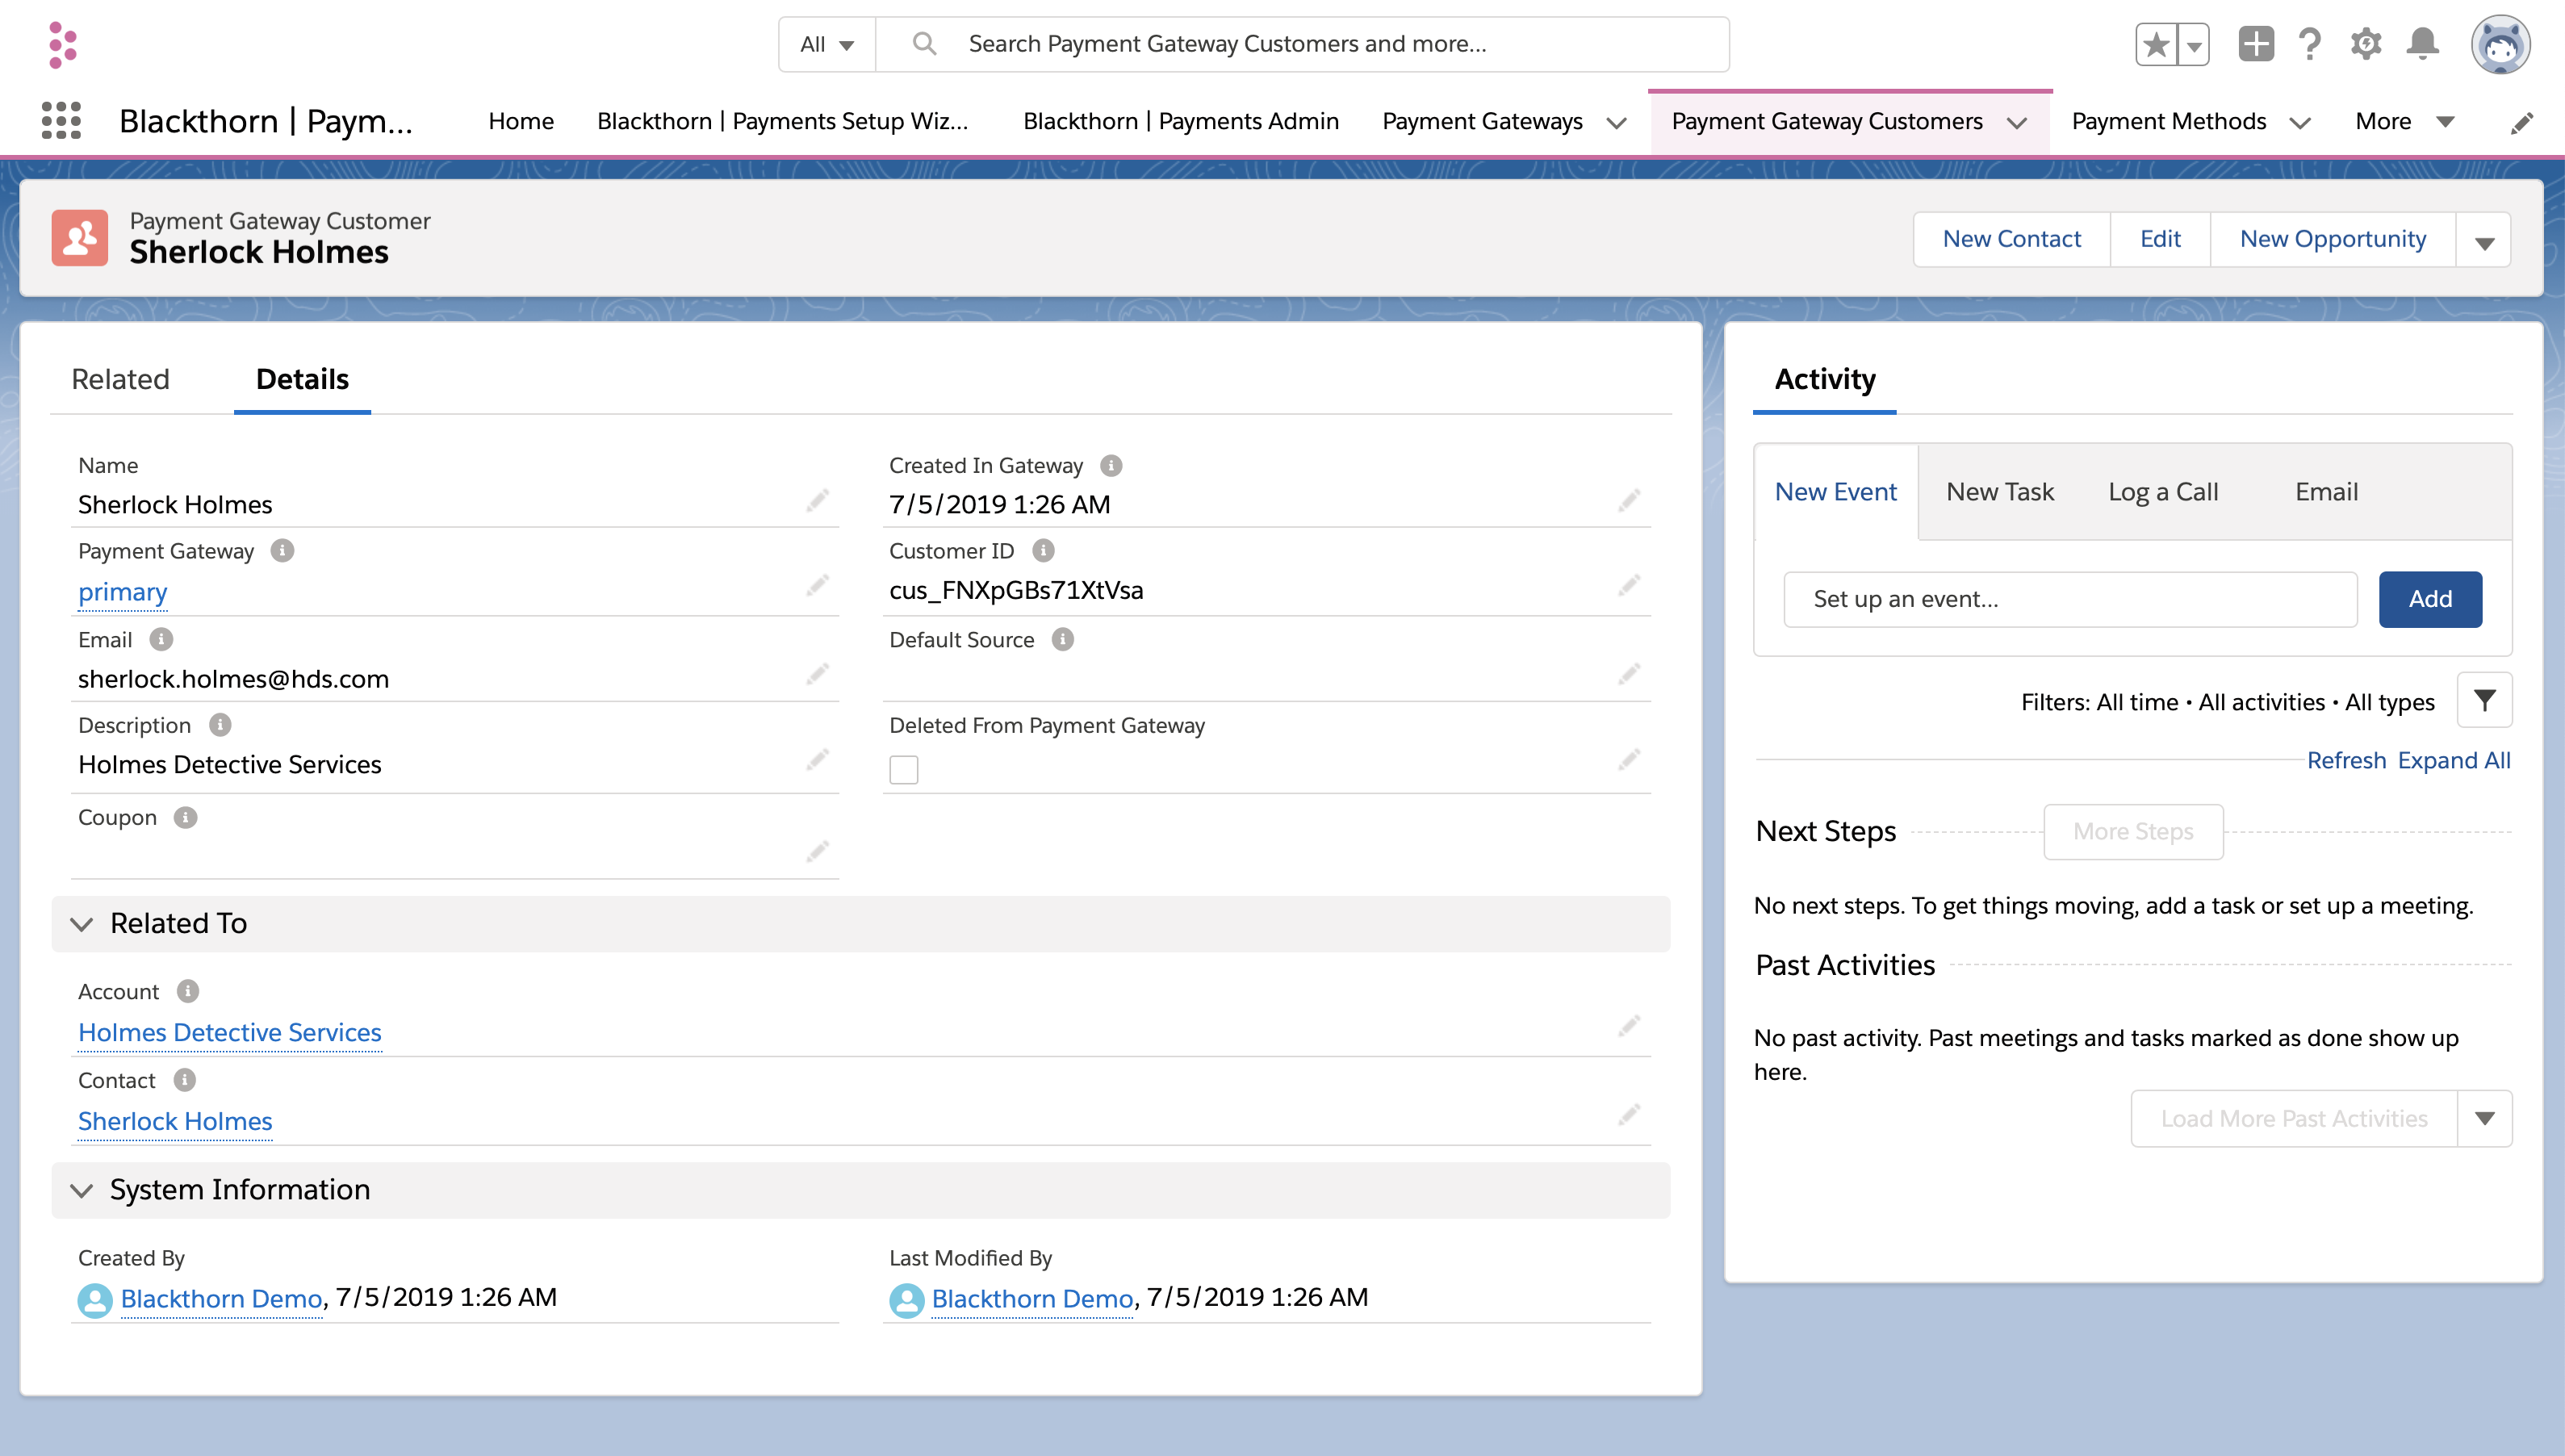The height and width of the screenshot is (1456, 2565).
Task: Open the More navigation dropdown
Action: (2404, 122)
